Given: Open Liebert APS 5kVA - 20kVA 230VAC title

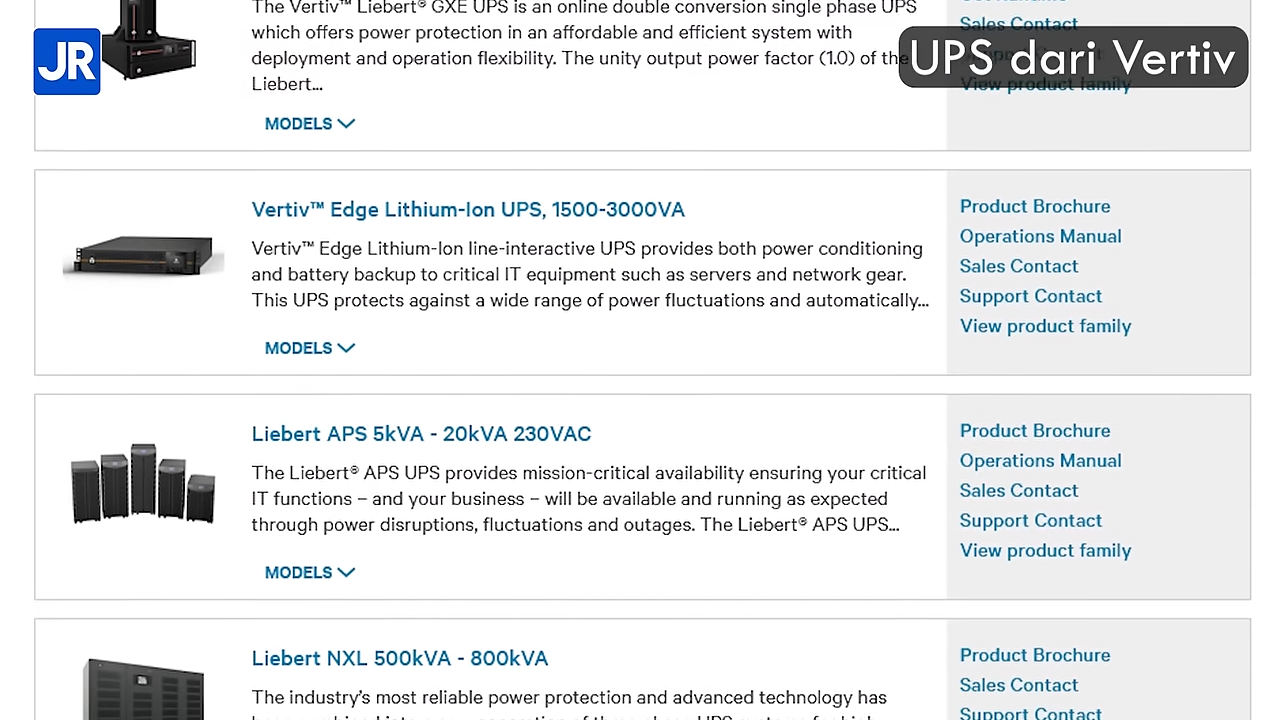Looking at the screenshot, I should click(421, 434).
